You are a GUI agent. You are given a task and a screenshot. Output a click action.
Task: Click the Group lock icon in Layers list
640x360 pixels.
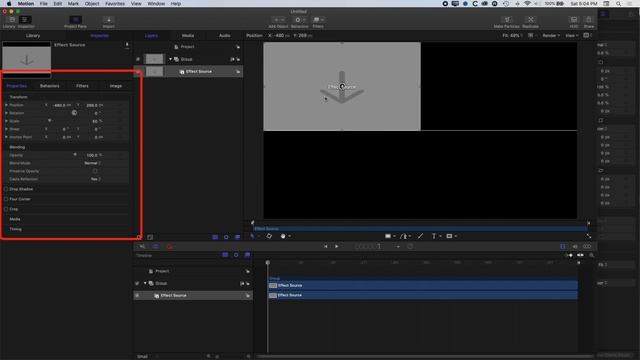point(238,59)
